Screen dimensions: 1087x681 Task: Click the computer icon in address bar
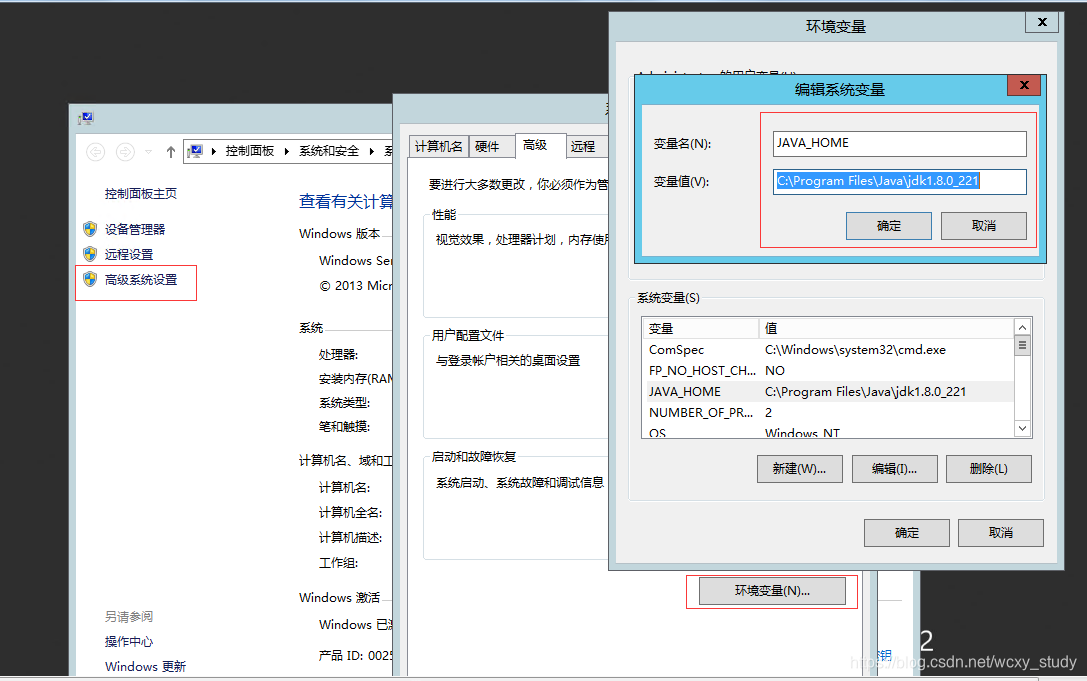[x=196, y=150]
